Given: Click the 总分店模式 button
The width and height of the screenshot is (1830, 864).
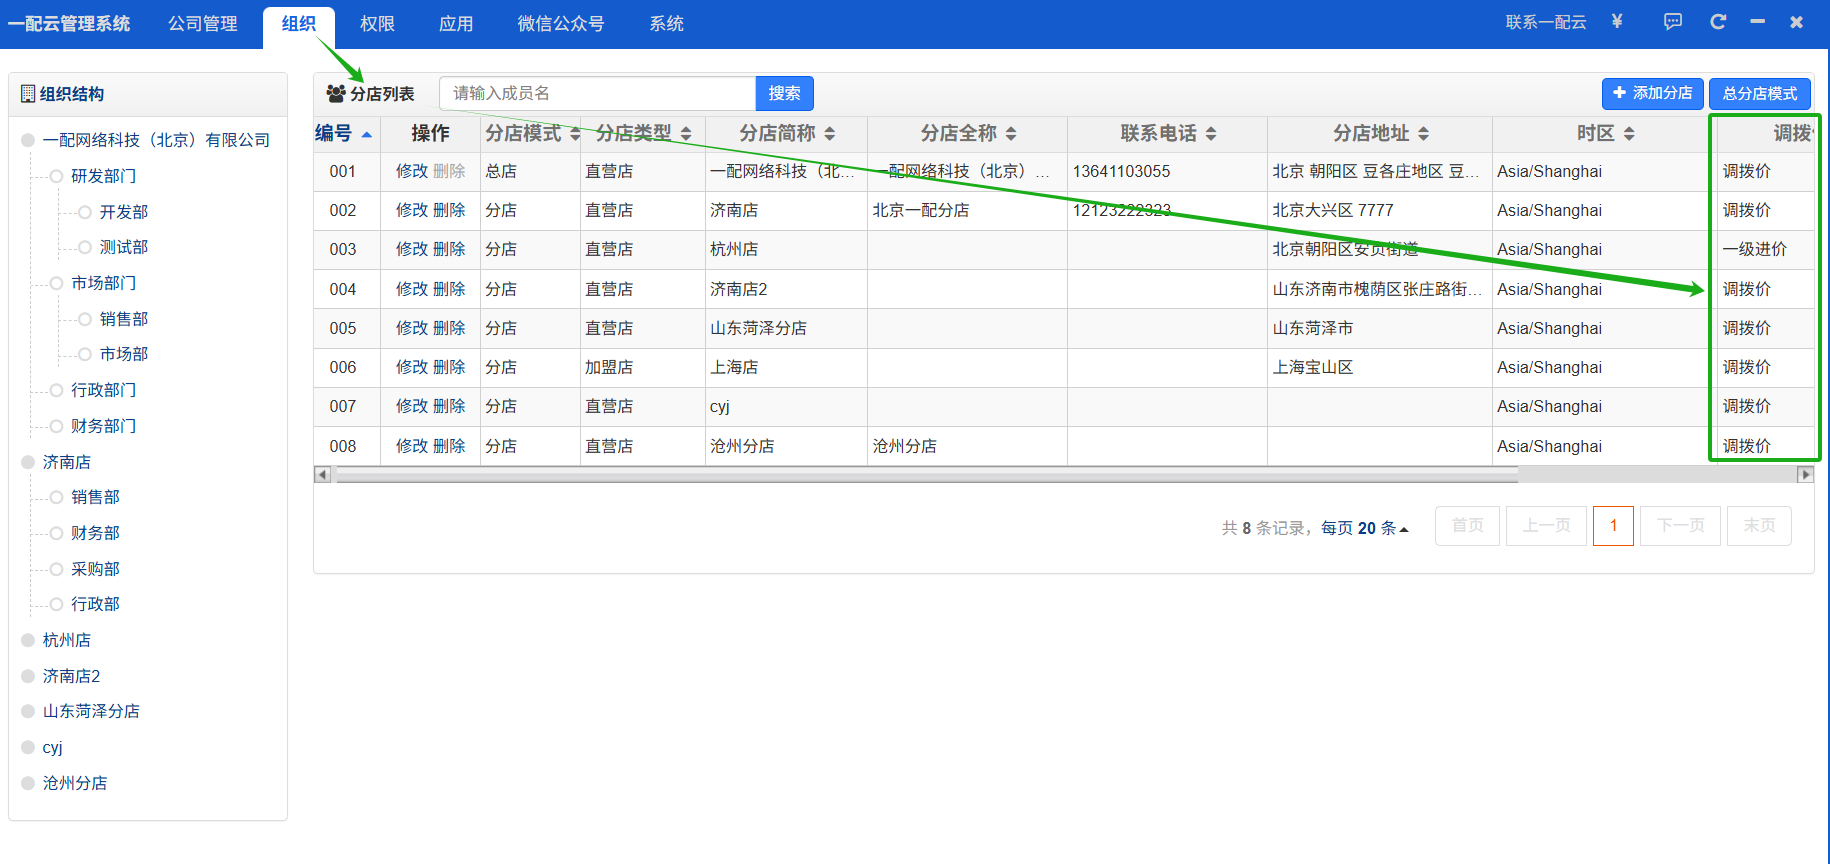Looking at the screenshot, I should coord(1760,93).
